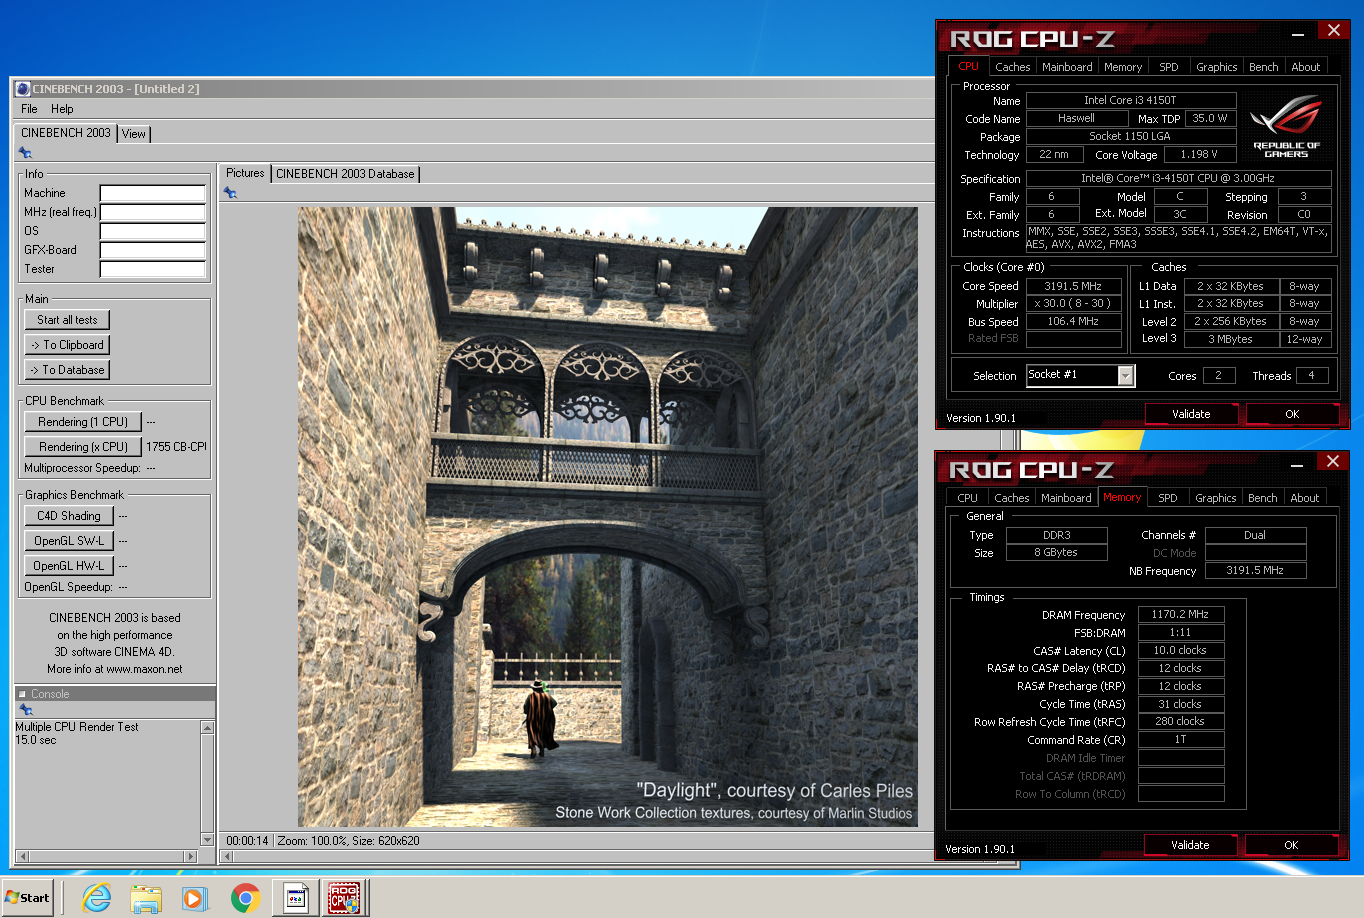Open the Bench tab in upper CPU-Z window
This screenshot has height=918, width=1364.
[1264, 67]
